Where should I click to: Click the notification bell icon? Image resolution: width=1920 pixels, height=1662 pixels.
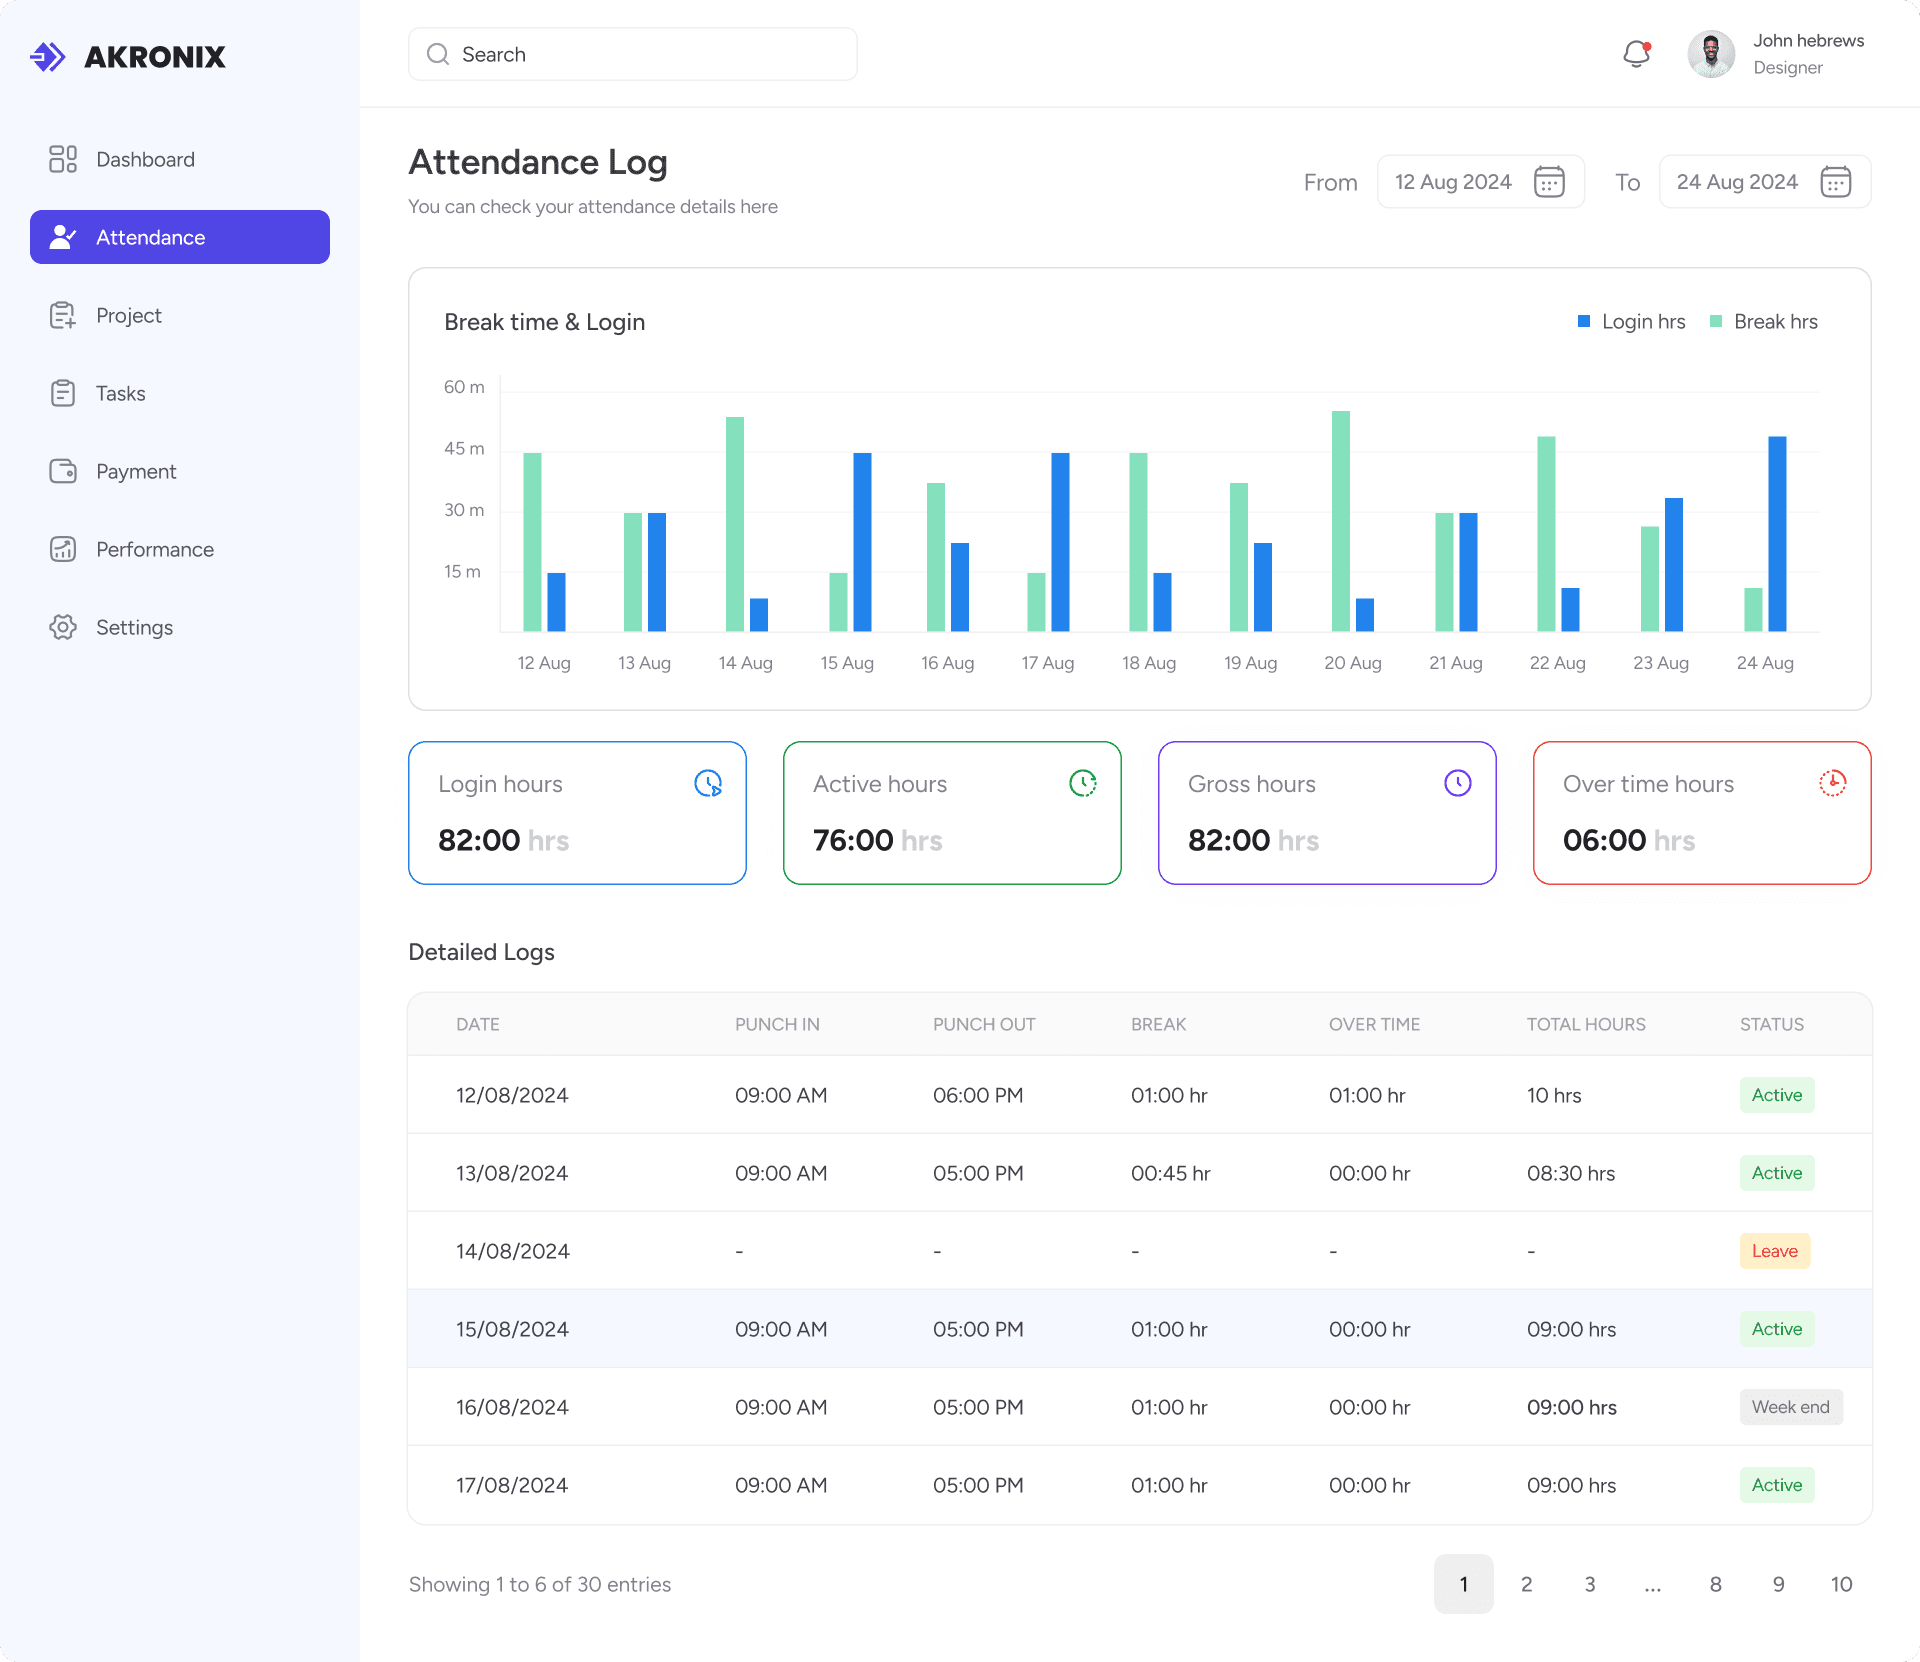point(1636,54)
